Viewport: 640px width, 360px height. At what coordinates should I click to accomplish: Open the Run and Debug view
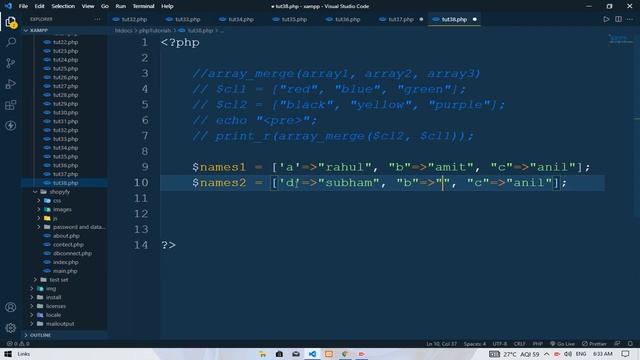click(x=11, y=84)
